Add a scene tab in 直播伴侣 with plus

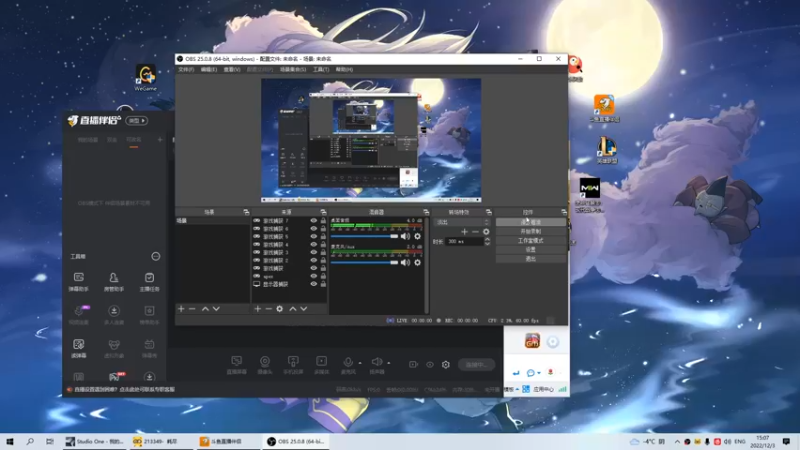[160, 139]
